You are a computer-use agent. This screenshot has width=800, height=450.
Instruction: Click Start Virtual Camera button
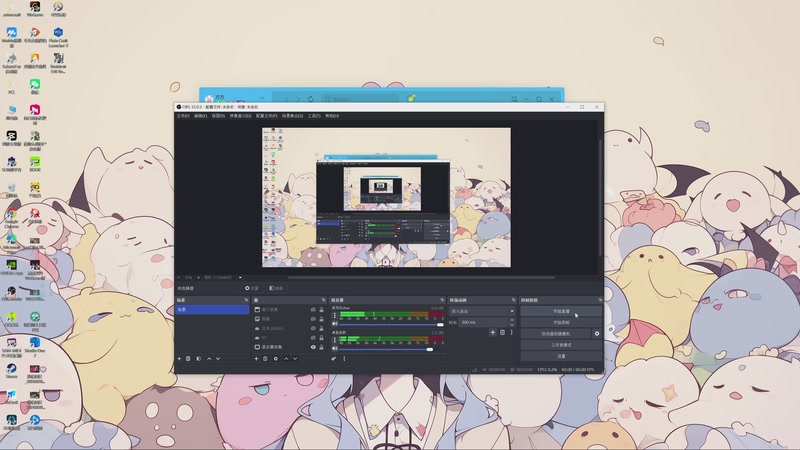point(556,334)
